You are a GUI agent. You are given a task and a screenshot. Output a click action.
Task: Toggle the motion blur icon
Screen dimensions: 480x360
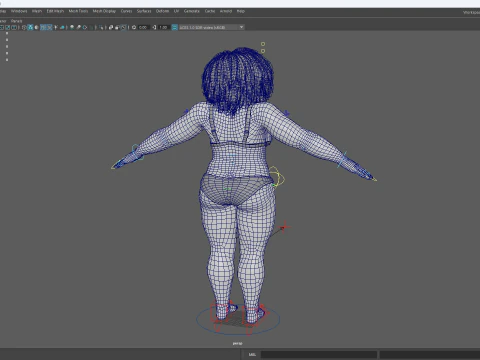pos(78,27)
